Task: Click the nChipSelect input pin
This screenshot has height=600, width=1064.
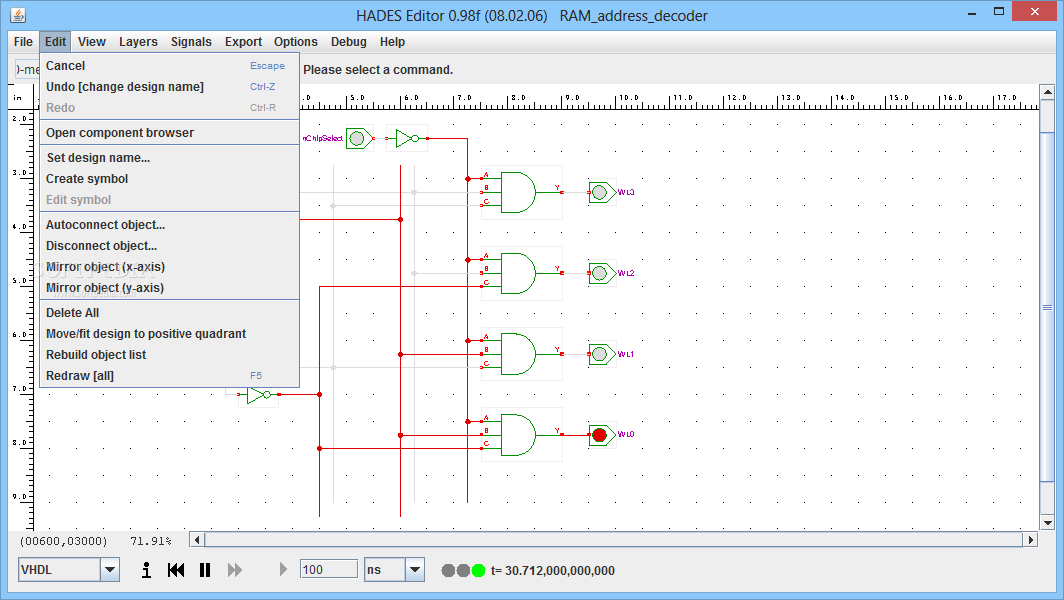Action: click(358, 138)
